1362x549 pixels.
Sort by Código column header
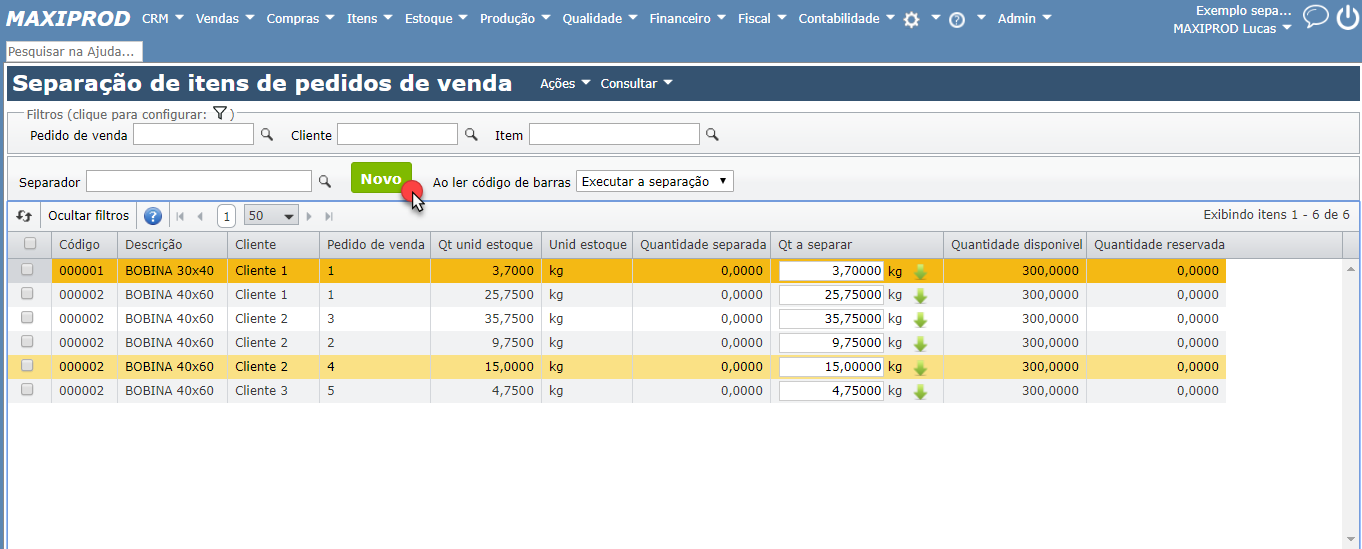point(80,244)
